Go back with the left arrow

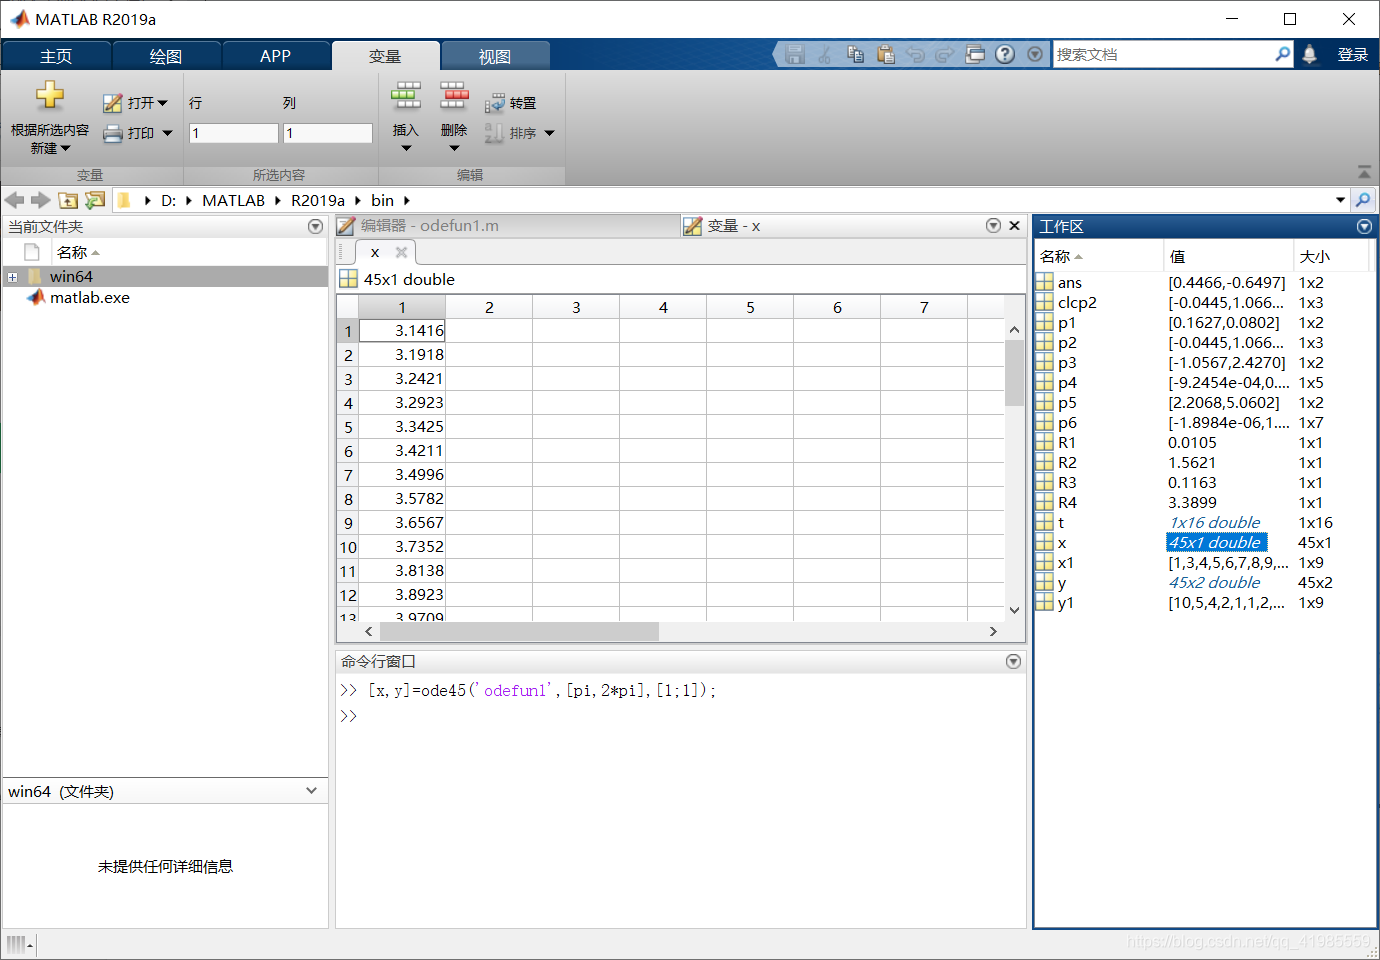click(x=14, y=200)
